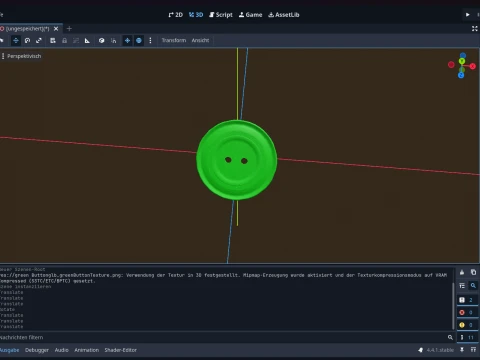The height and width of the screenshot is (360, 480).
Task: Open the AssetLib workspace
Action: point(284,15)
